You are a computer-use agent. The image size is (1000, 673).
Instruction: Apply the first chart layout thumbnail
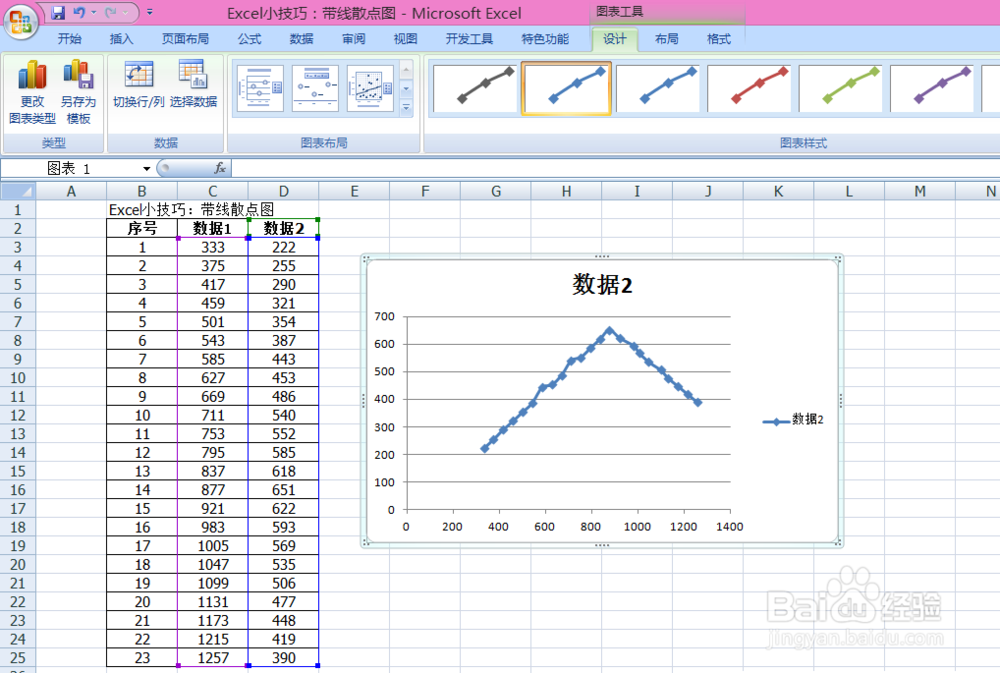point(260,88)
